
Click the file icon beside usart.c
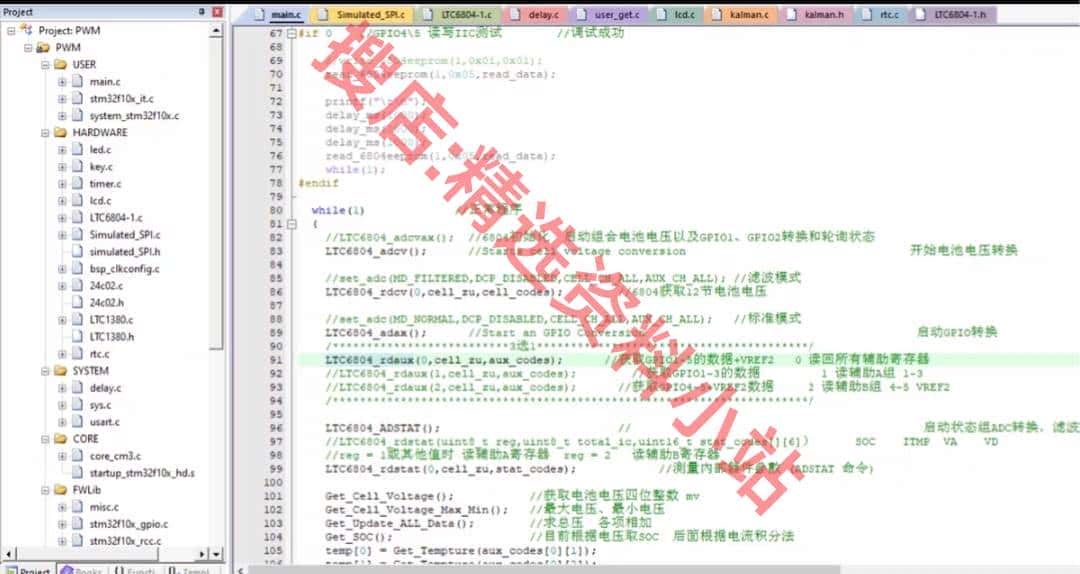[78, 422]
